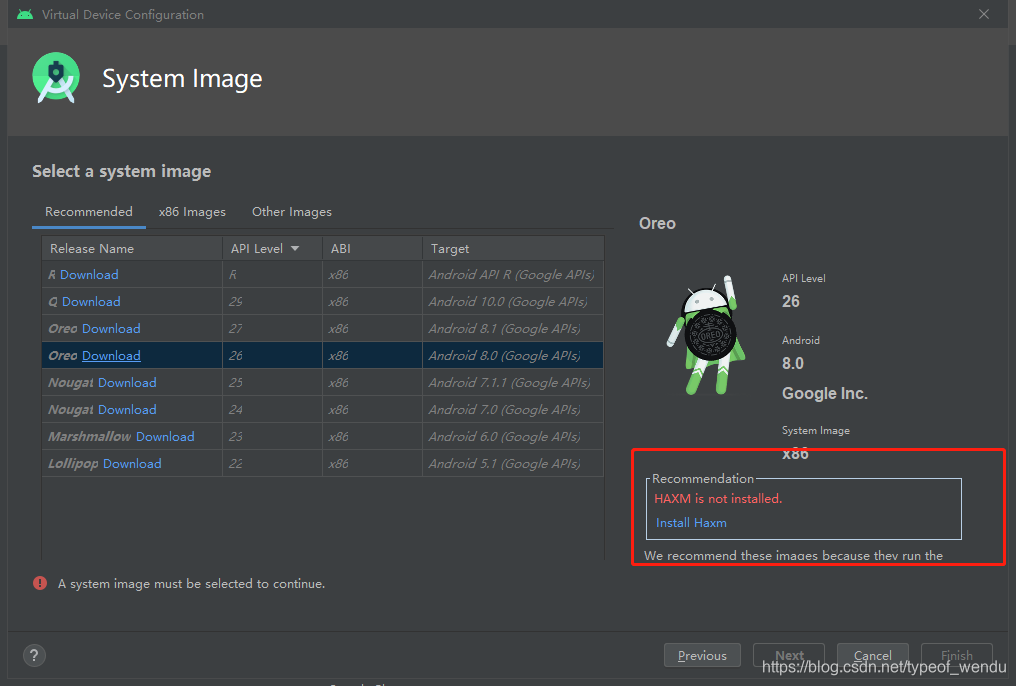Screen dimensions: 1016x686
Task: Download the Nougat API 24 image
Action: tap(128, 410)
